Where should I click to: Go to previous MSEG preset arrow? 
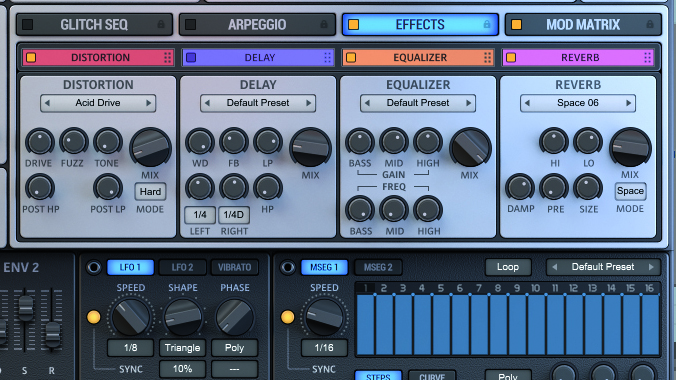point(555,267)
